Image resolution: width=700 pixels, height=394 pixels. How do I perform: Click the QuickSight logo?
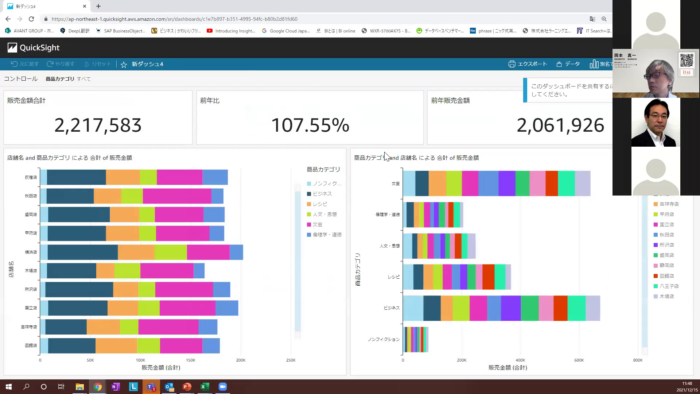[33, 48]
